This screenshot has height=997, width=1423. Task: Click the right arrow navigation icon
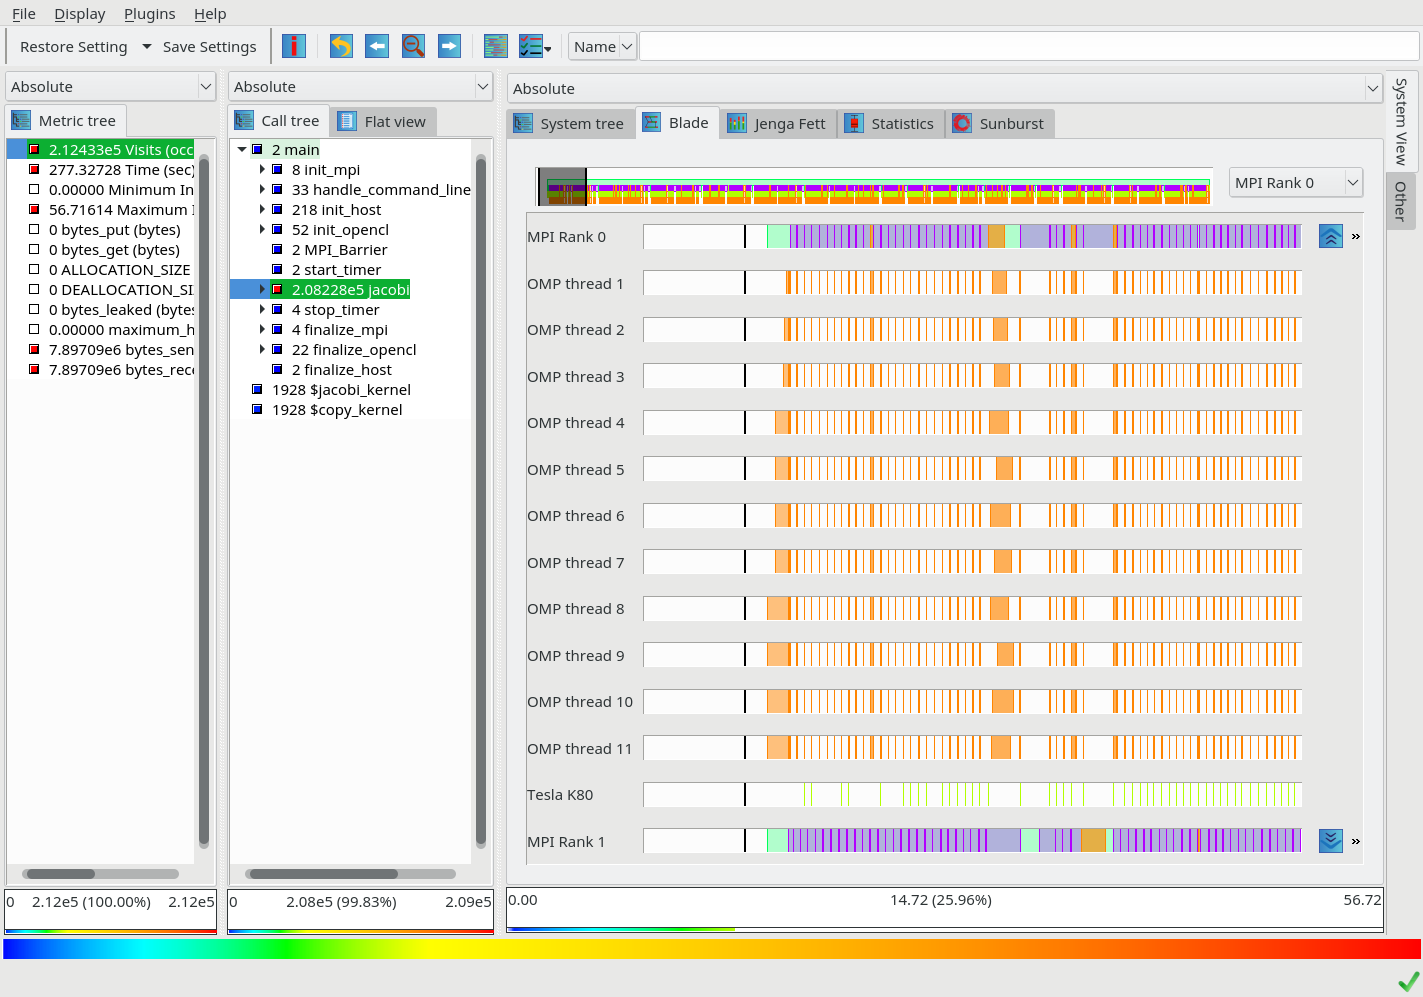(x=450, y=46)
